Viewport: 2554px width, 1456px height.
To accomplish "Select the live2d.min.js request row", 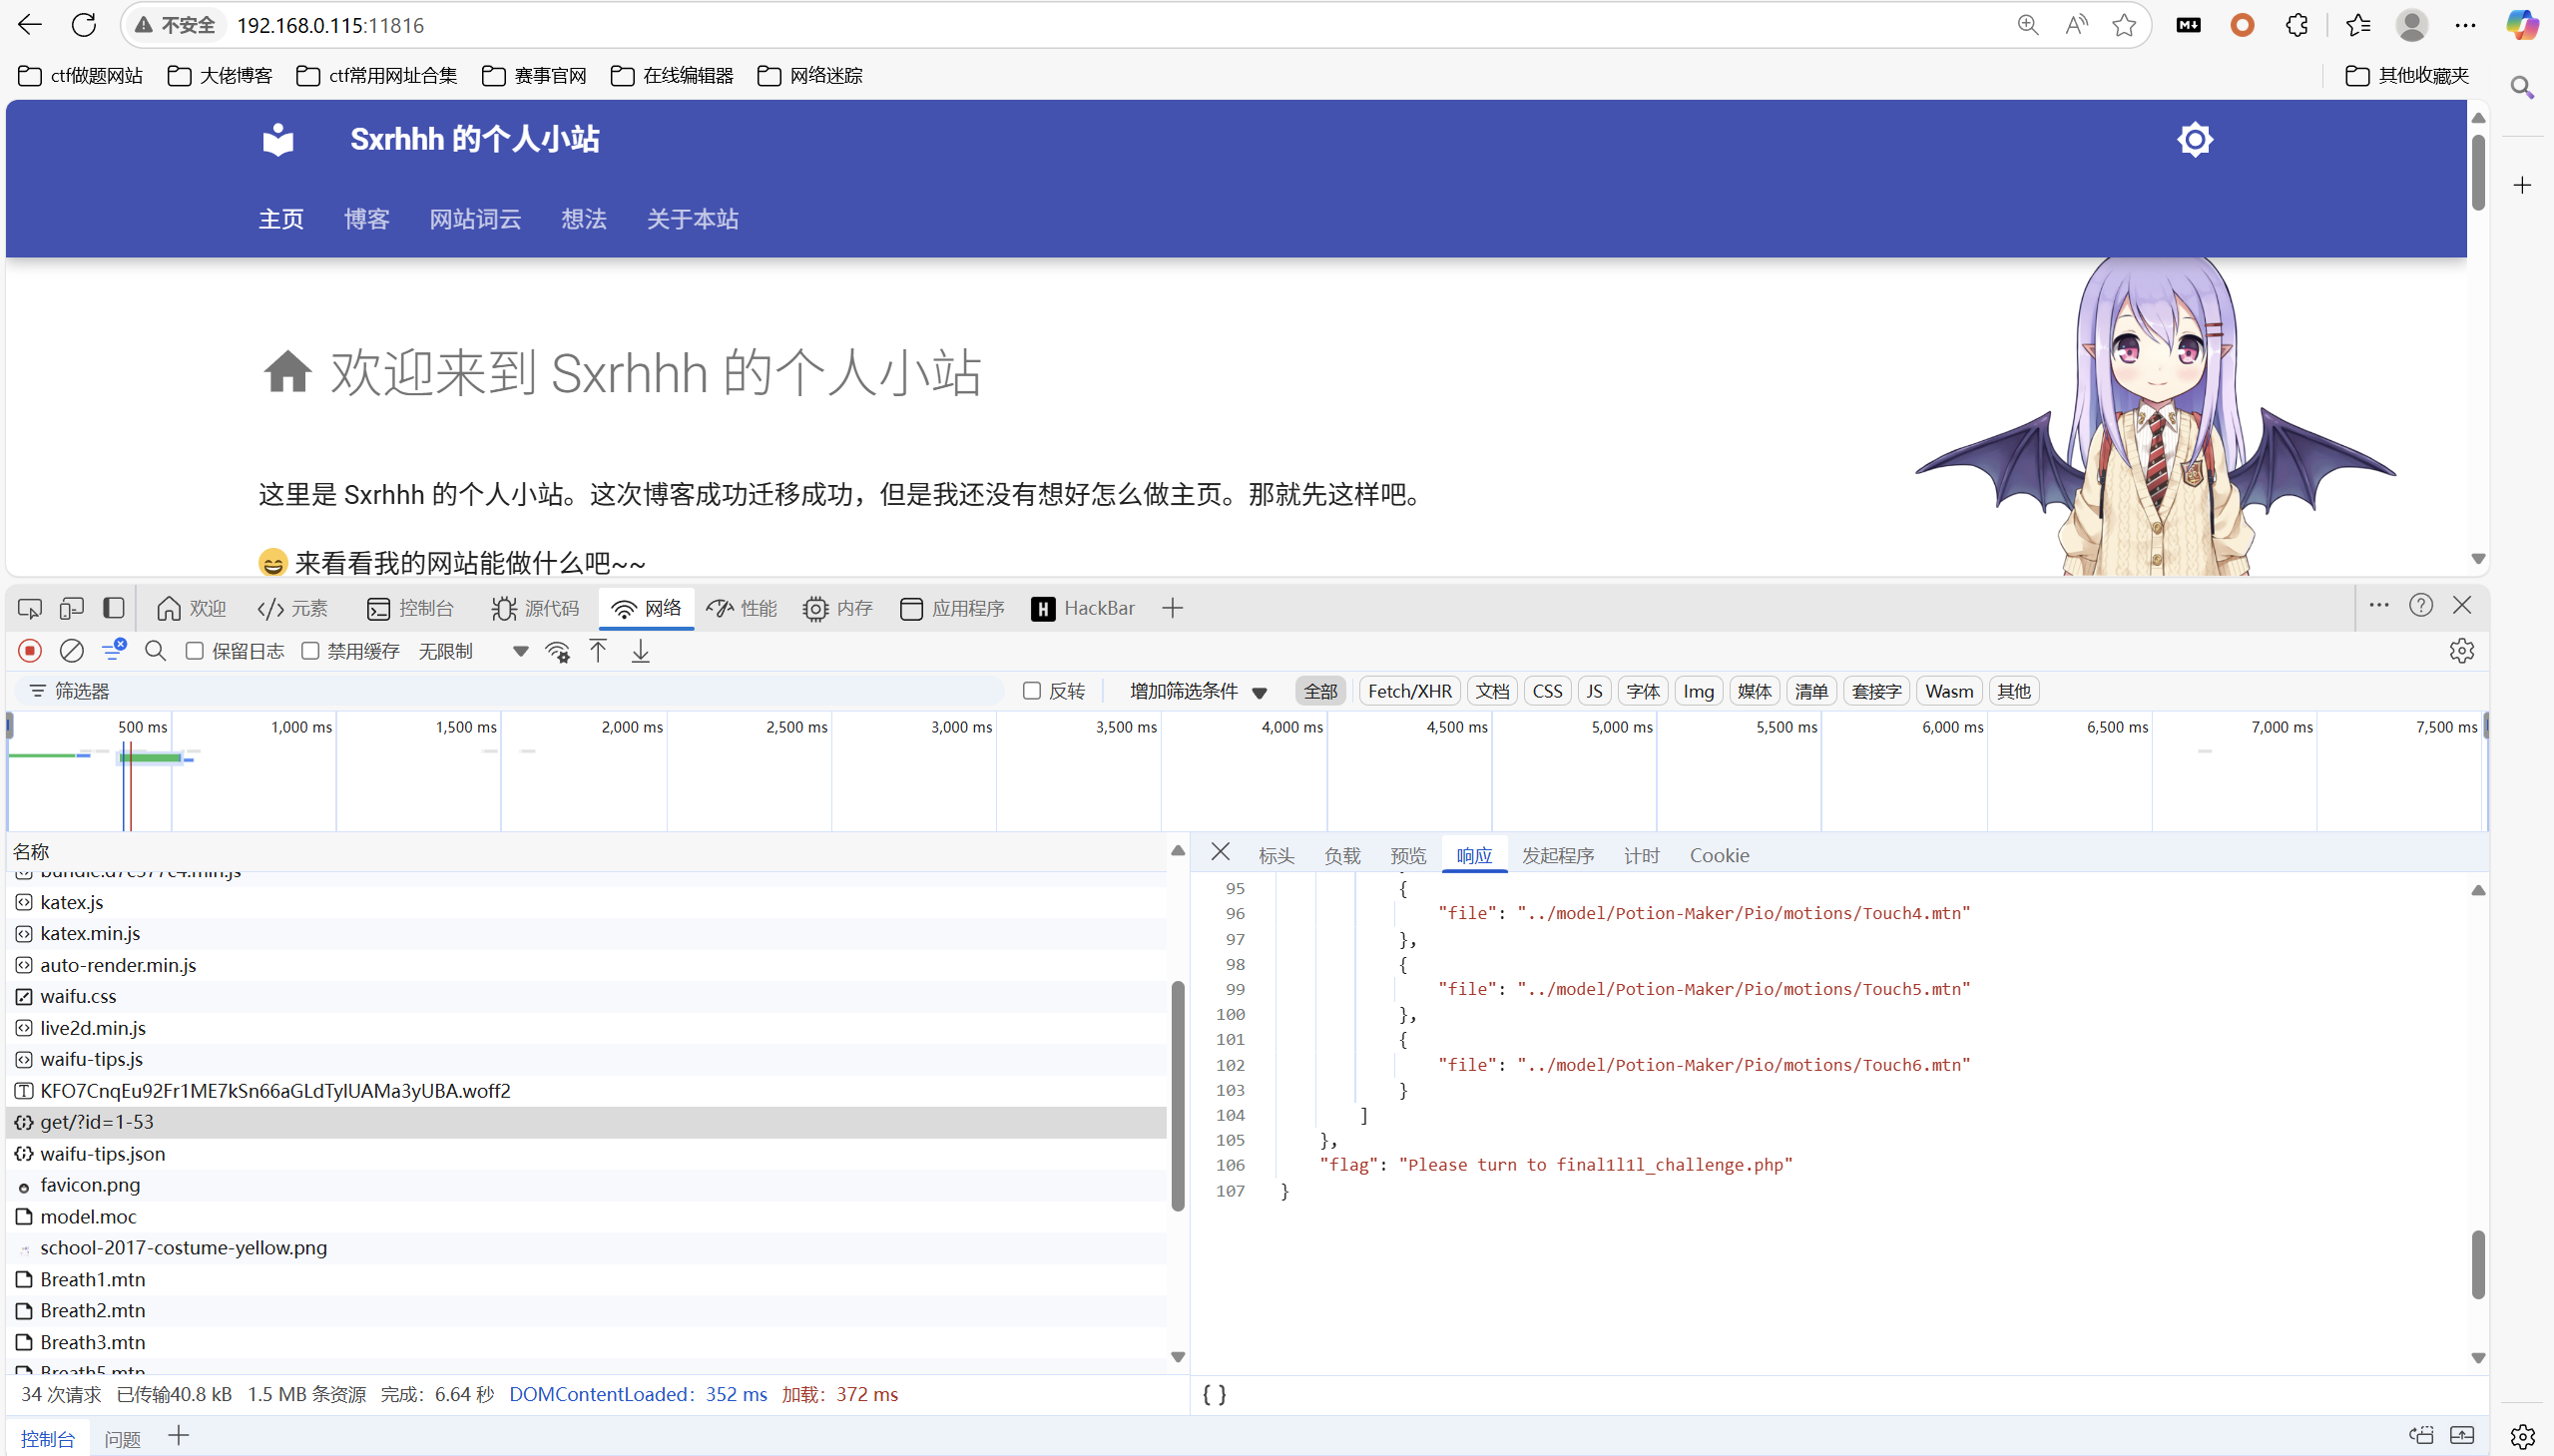I will pyautogui.click(x=587, y=1028).
